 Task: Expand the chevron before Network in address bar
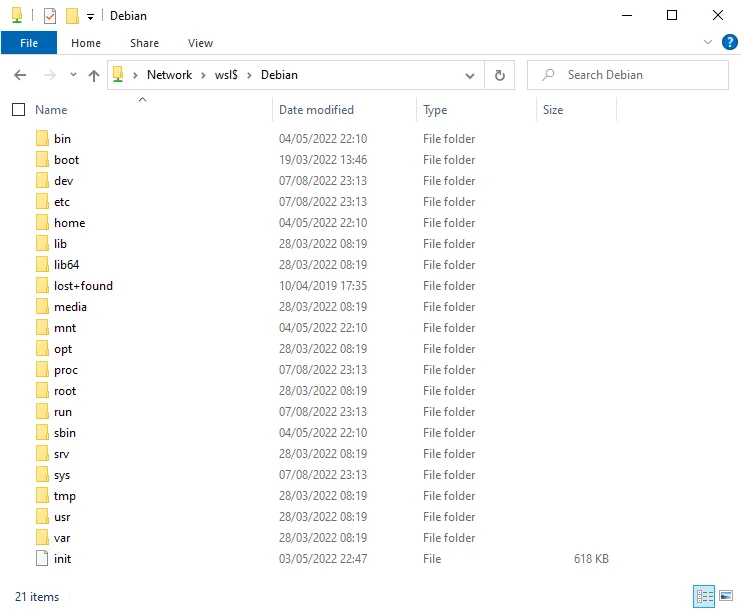[135, 75]
